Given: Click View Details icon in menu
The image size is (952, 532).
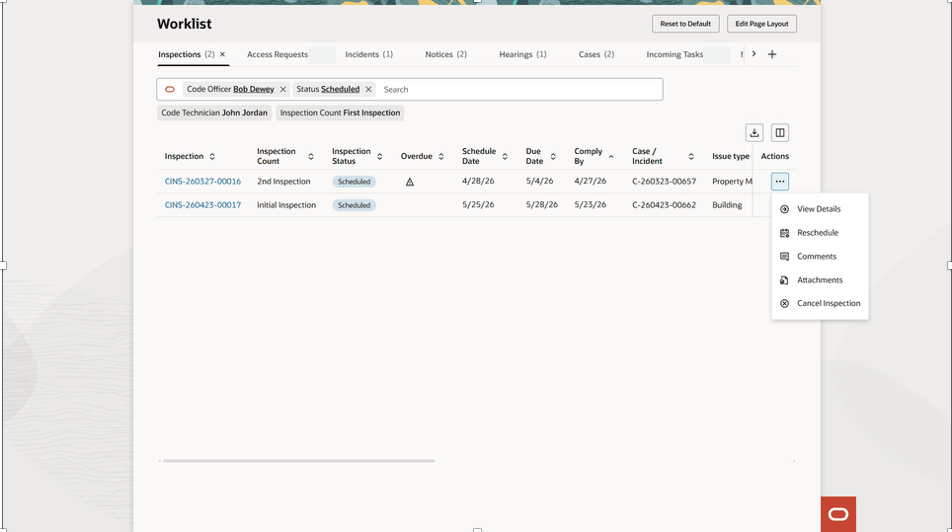Looking at the screenshot, I should click(x=784, y=209).
